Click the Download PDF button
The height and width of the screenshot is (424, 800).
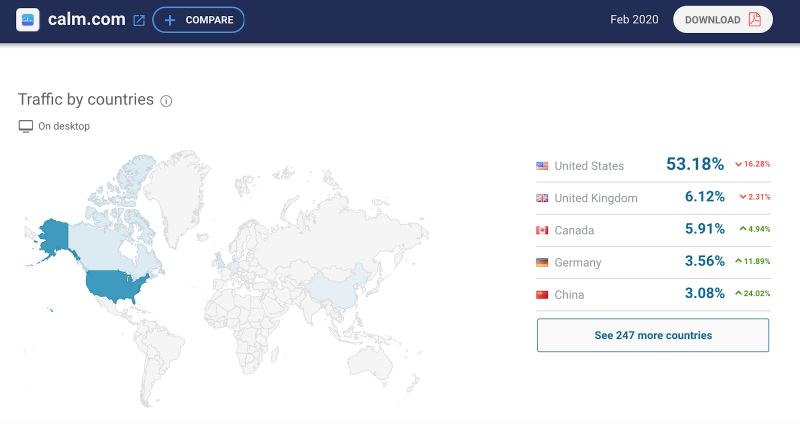[722, 20]
